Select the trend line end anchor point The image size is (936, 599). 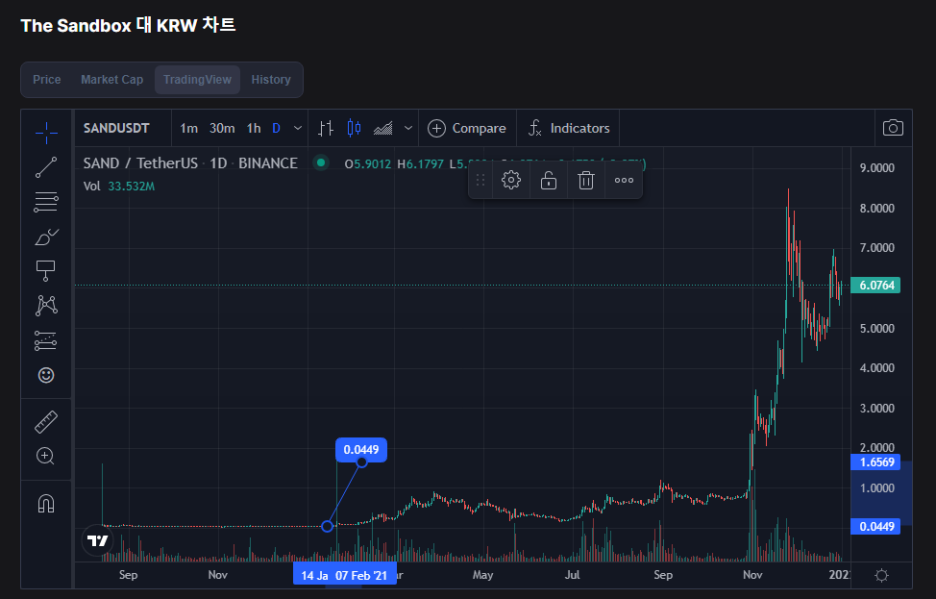click(x=362, y=462)
